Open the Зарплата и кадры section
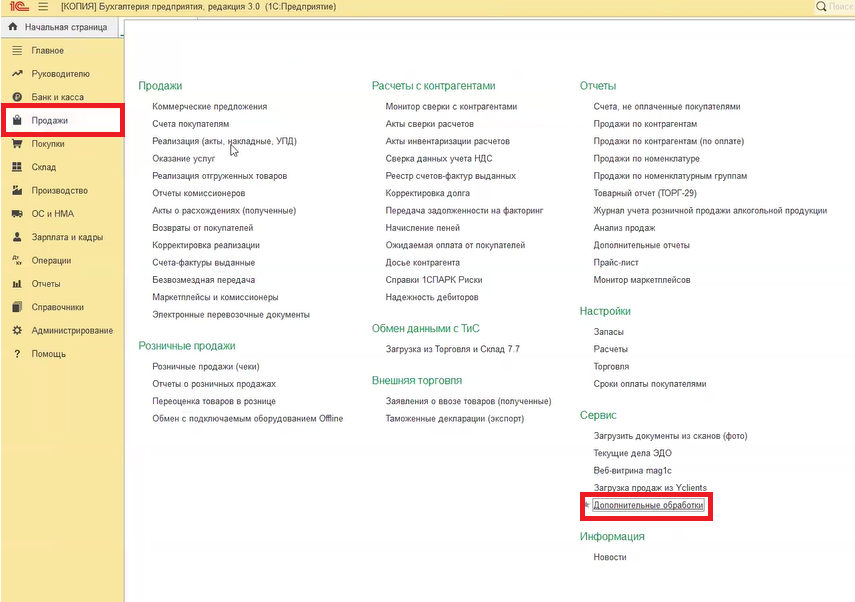The image size is (855, 602). (67, 237)
